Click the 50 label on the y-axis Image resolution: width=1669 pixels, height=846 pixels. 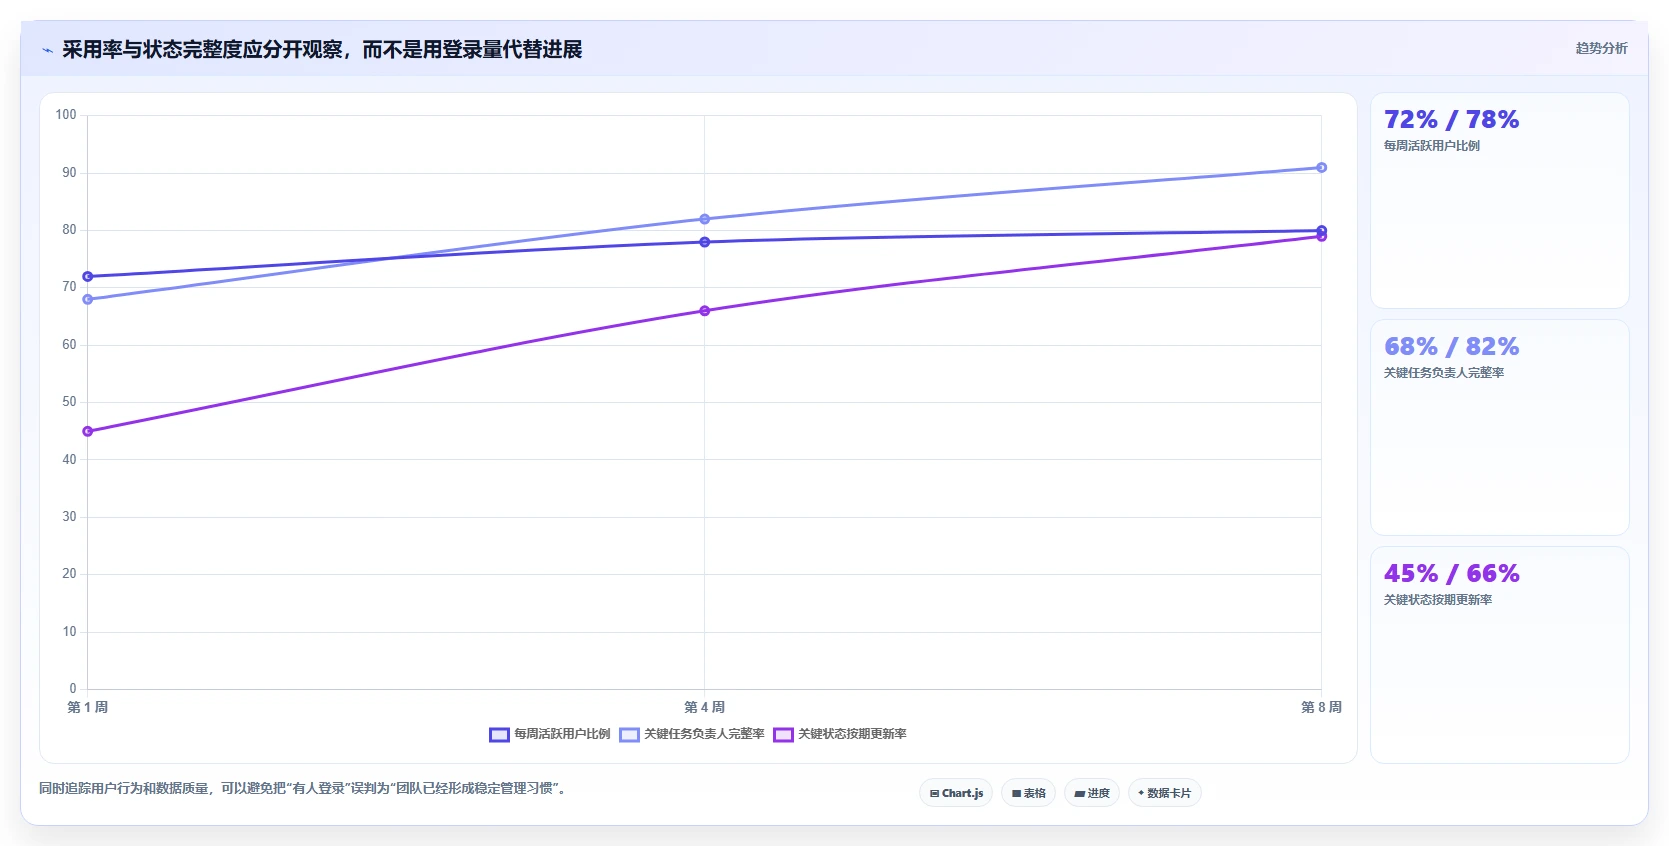coord(69,402)
